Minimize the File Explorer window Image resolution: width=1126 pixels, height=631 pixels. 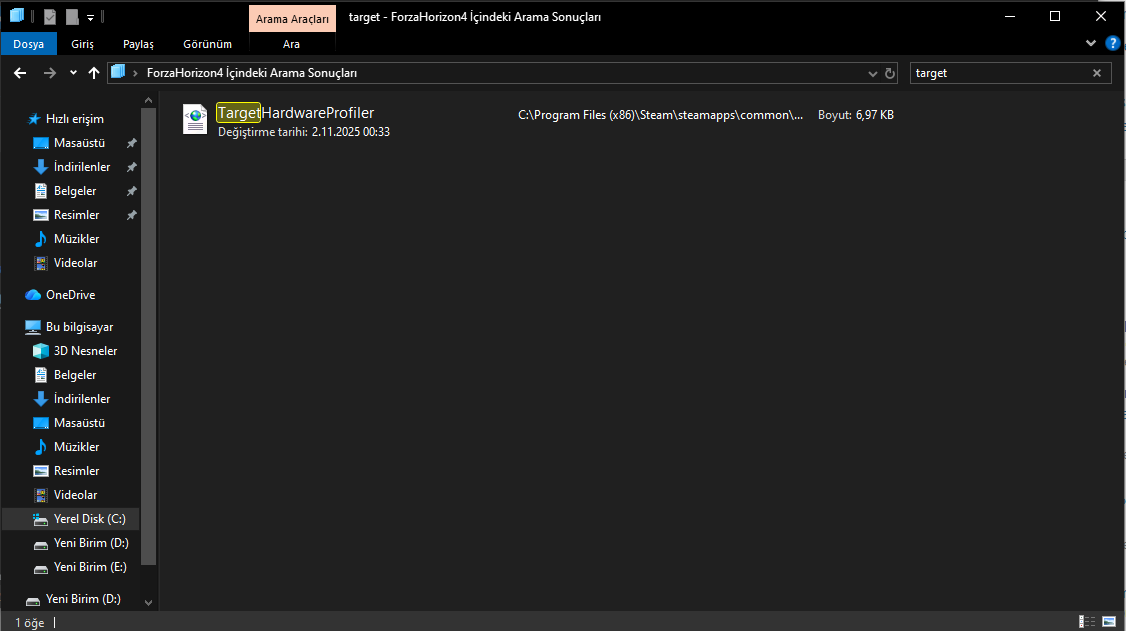click(x=1010, y=17)
